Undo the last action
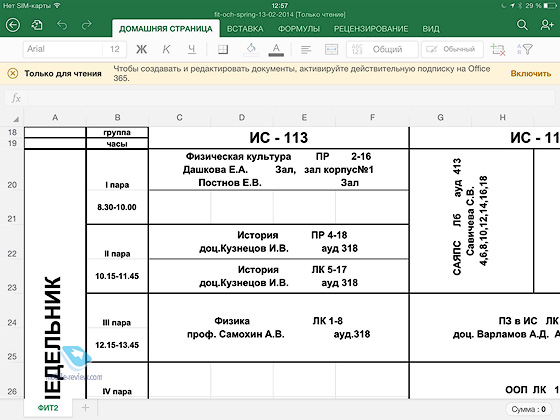The height and width of the screenshot is (420, 560). click(62, 25)
